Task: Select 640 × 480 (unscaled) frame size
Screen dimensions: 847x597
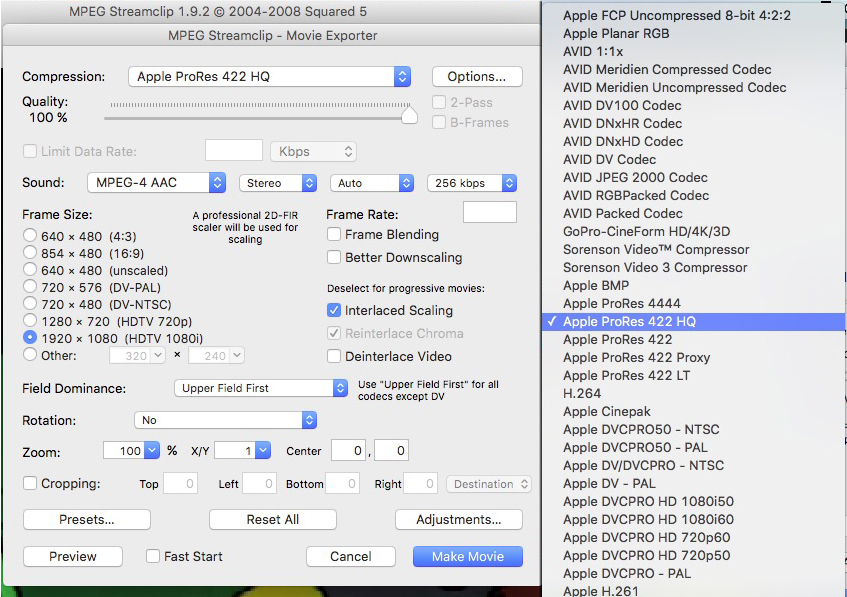Action: 30,270
